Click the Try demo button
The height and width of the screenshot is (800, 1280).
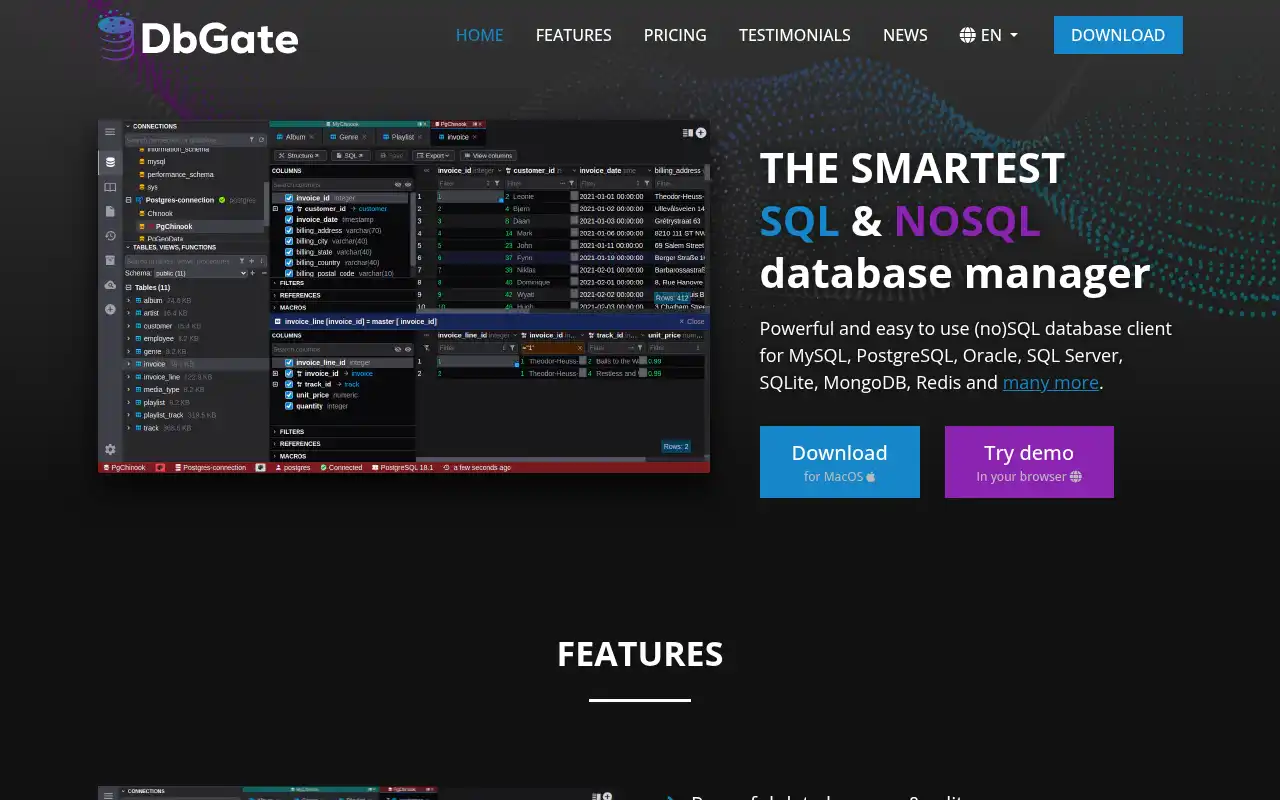point(1029,462)
